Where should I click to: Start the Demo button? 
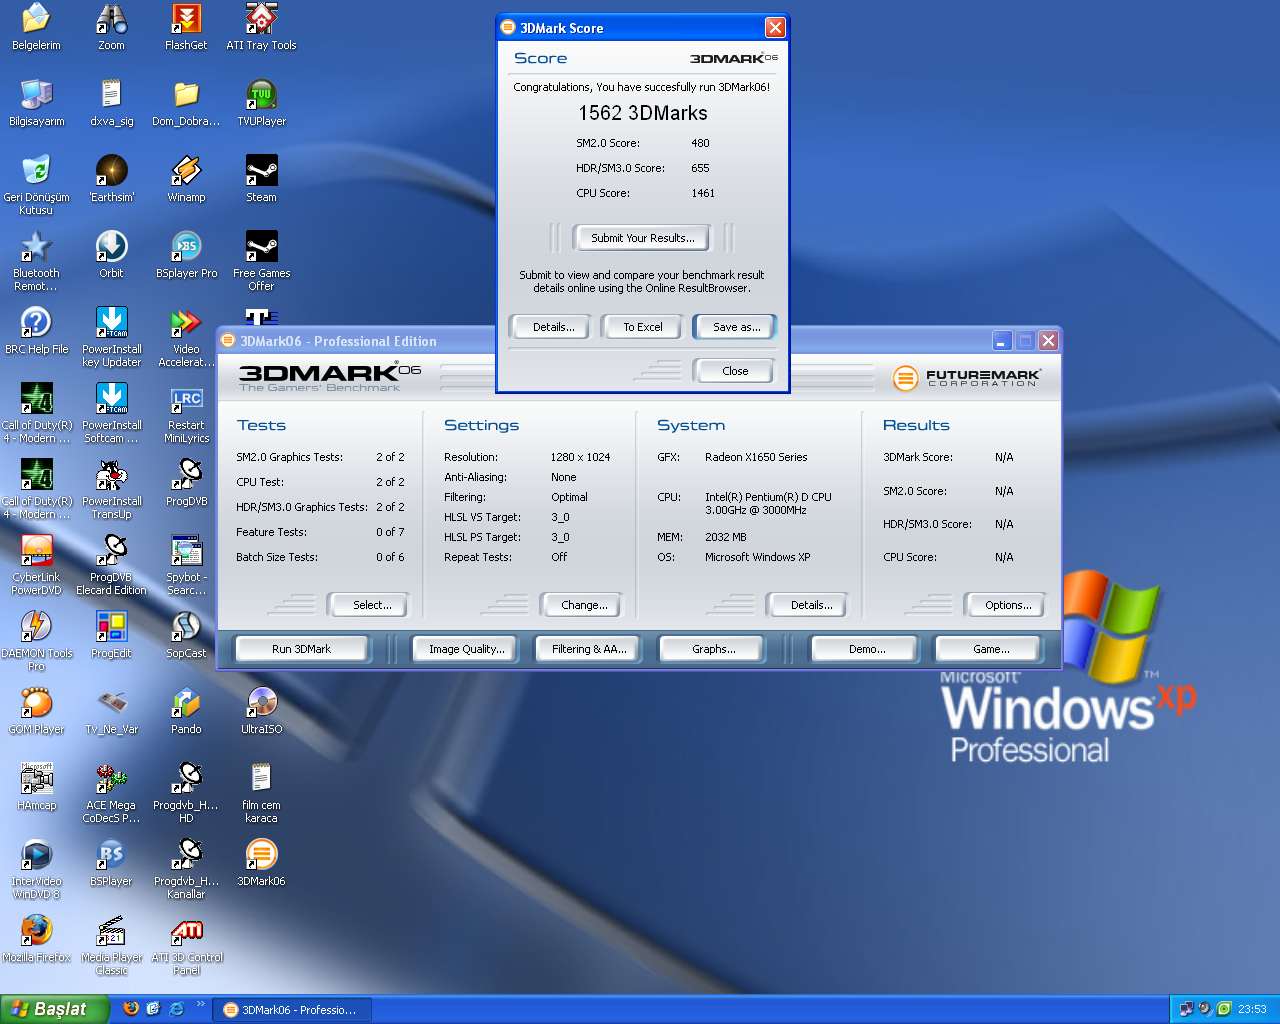(x=867, y=649)
